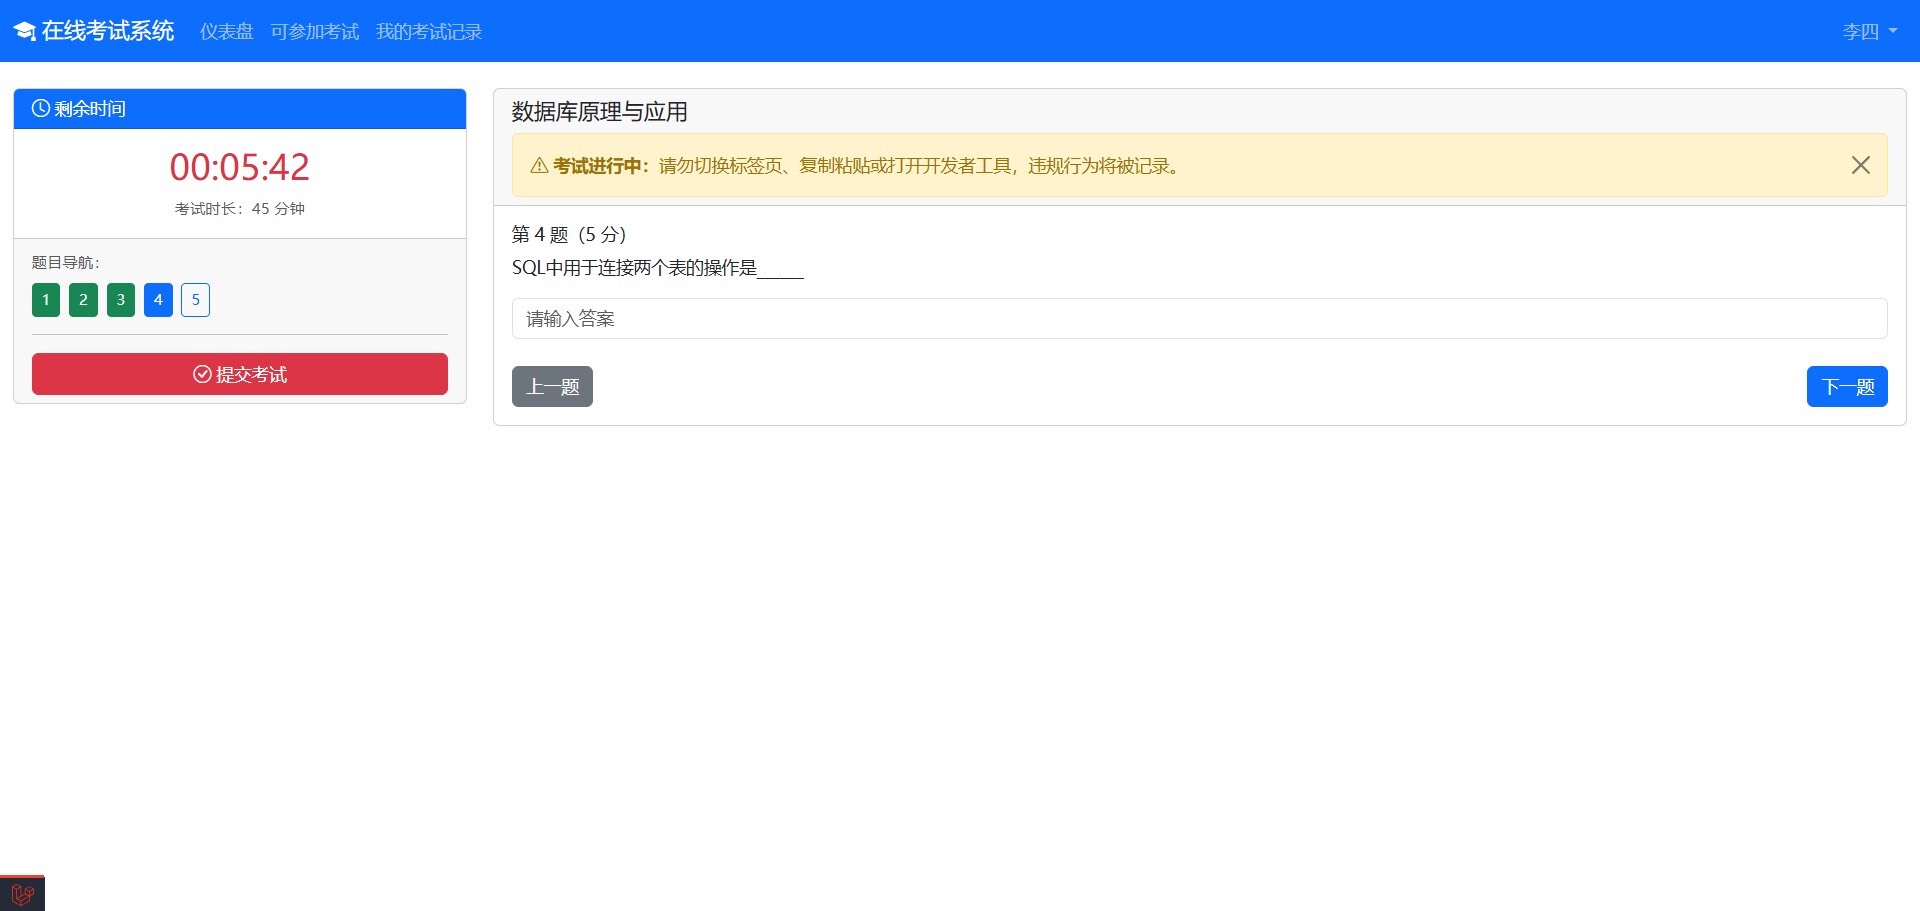Click the SQL中用于连接两个表的操作是 question text
Viewport: 1920px width, 911px height.
[658, 268]
